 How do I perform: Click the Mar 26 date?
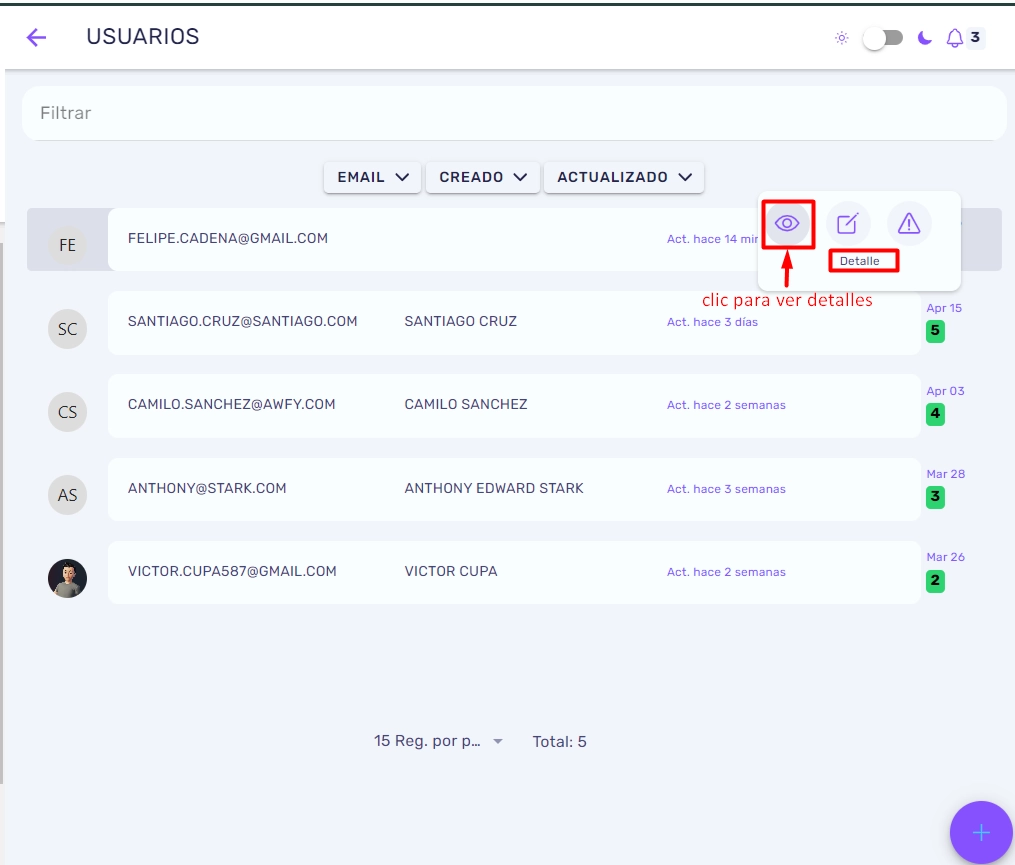(x=945, y=557)
